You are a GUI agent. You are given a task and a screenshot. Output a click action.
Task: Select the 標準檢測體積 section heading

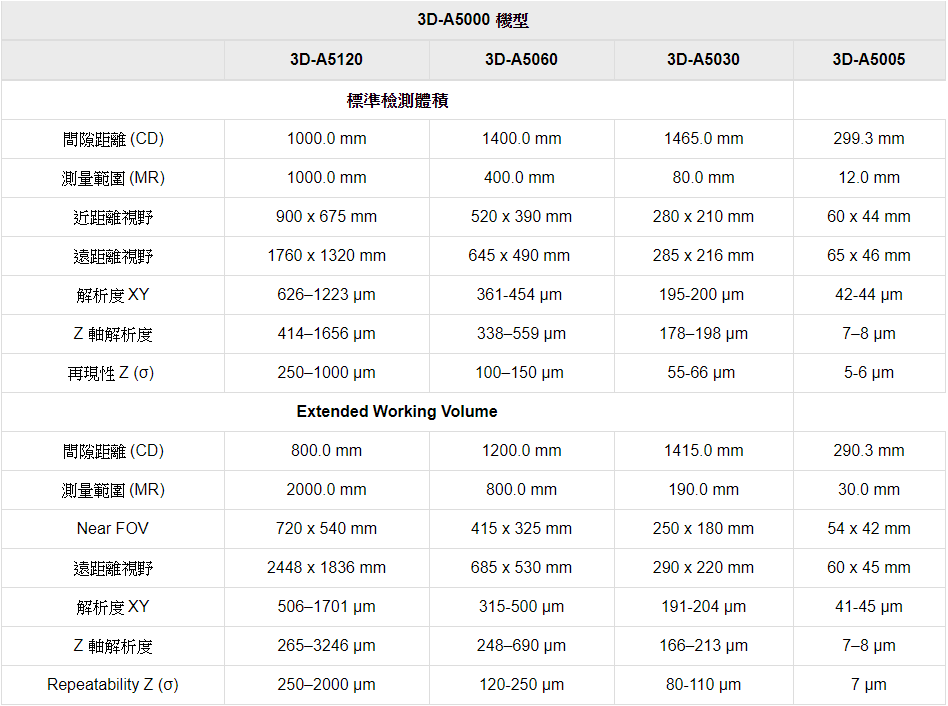coord(397,100)
